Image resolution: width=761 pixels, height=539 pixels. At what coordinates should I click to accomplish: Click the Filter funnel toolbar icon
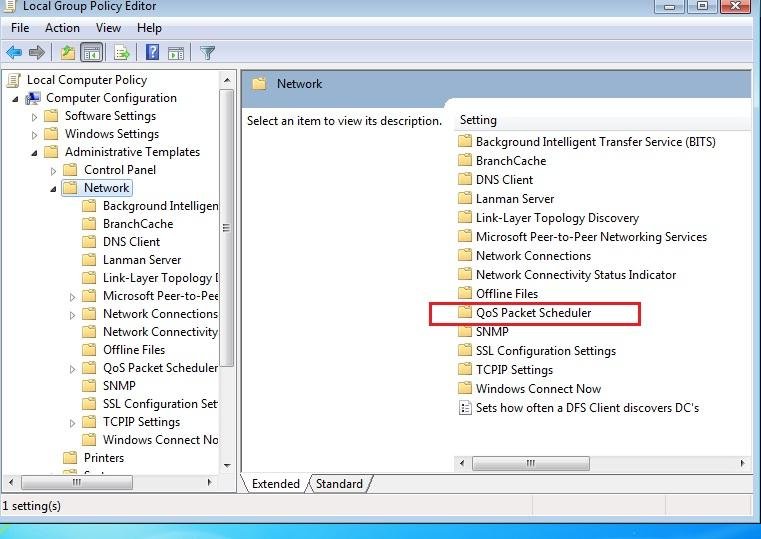pos(207,52)
